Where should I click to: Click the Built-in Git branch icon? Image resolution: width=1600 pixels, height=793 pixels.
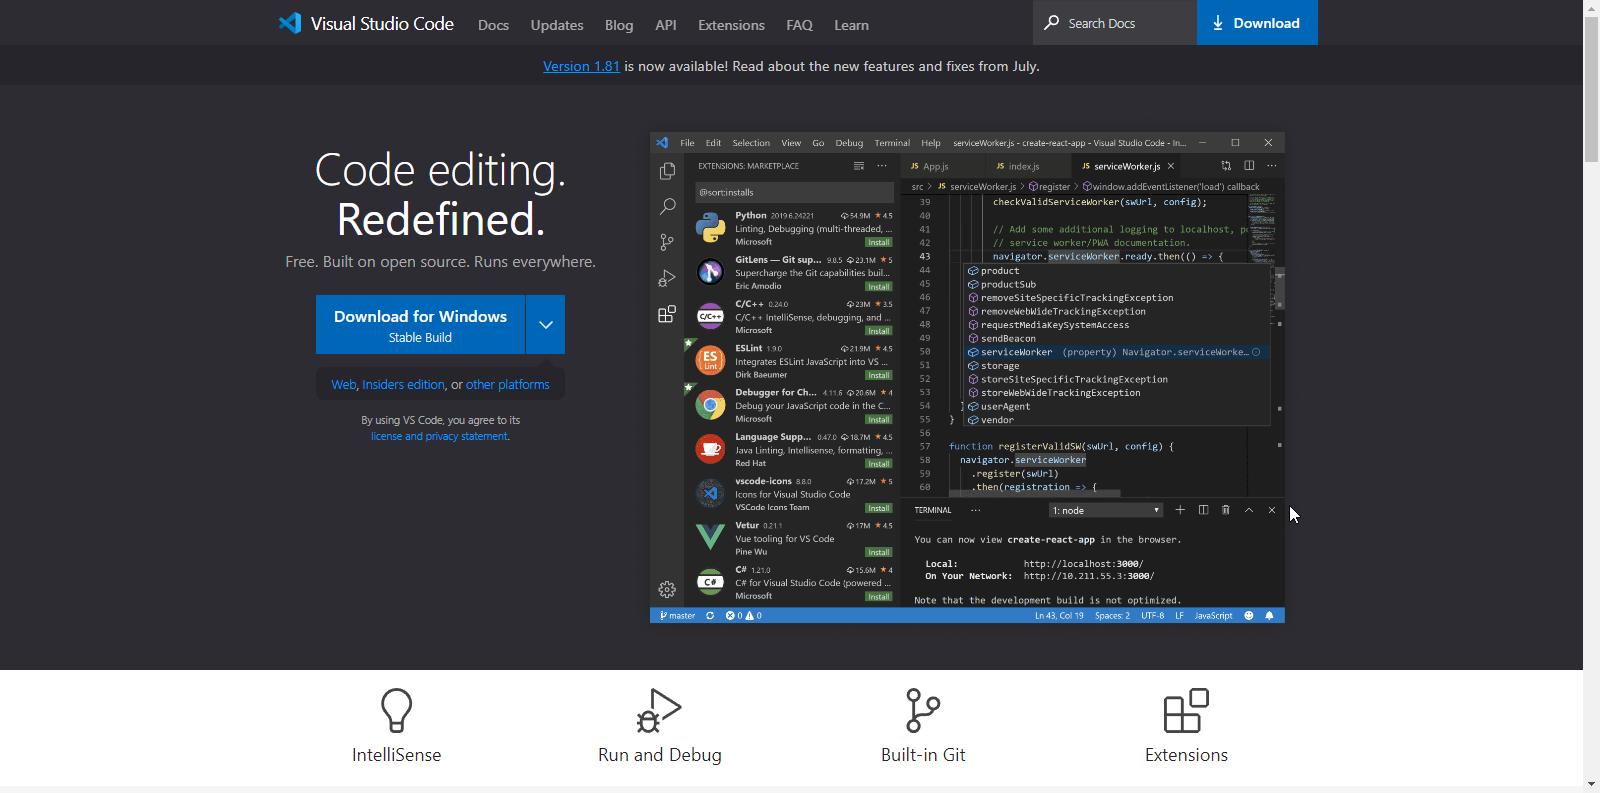(x=923, y=710)
